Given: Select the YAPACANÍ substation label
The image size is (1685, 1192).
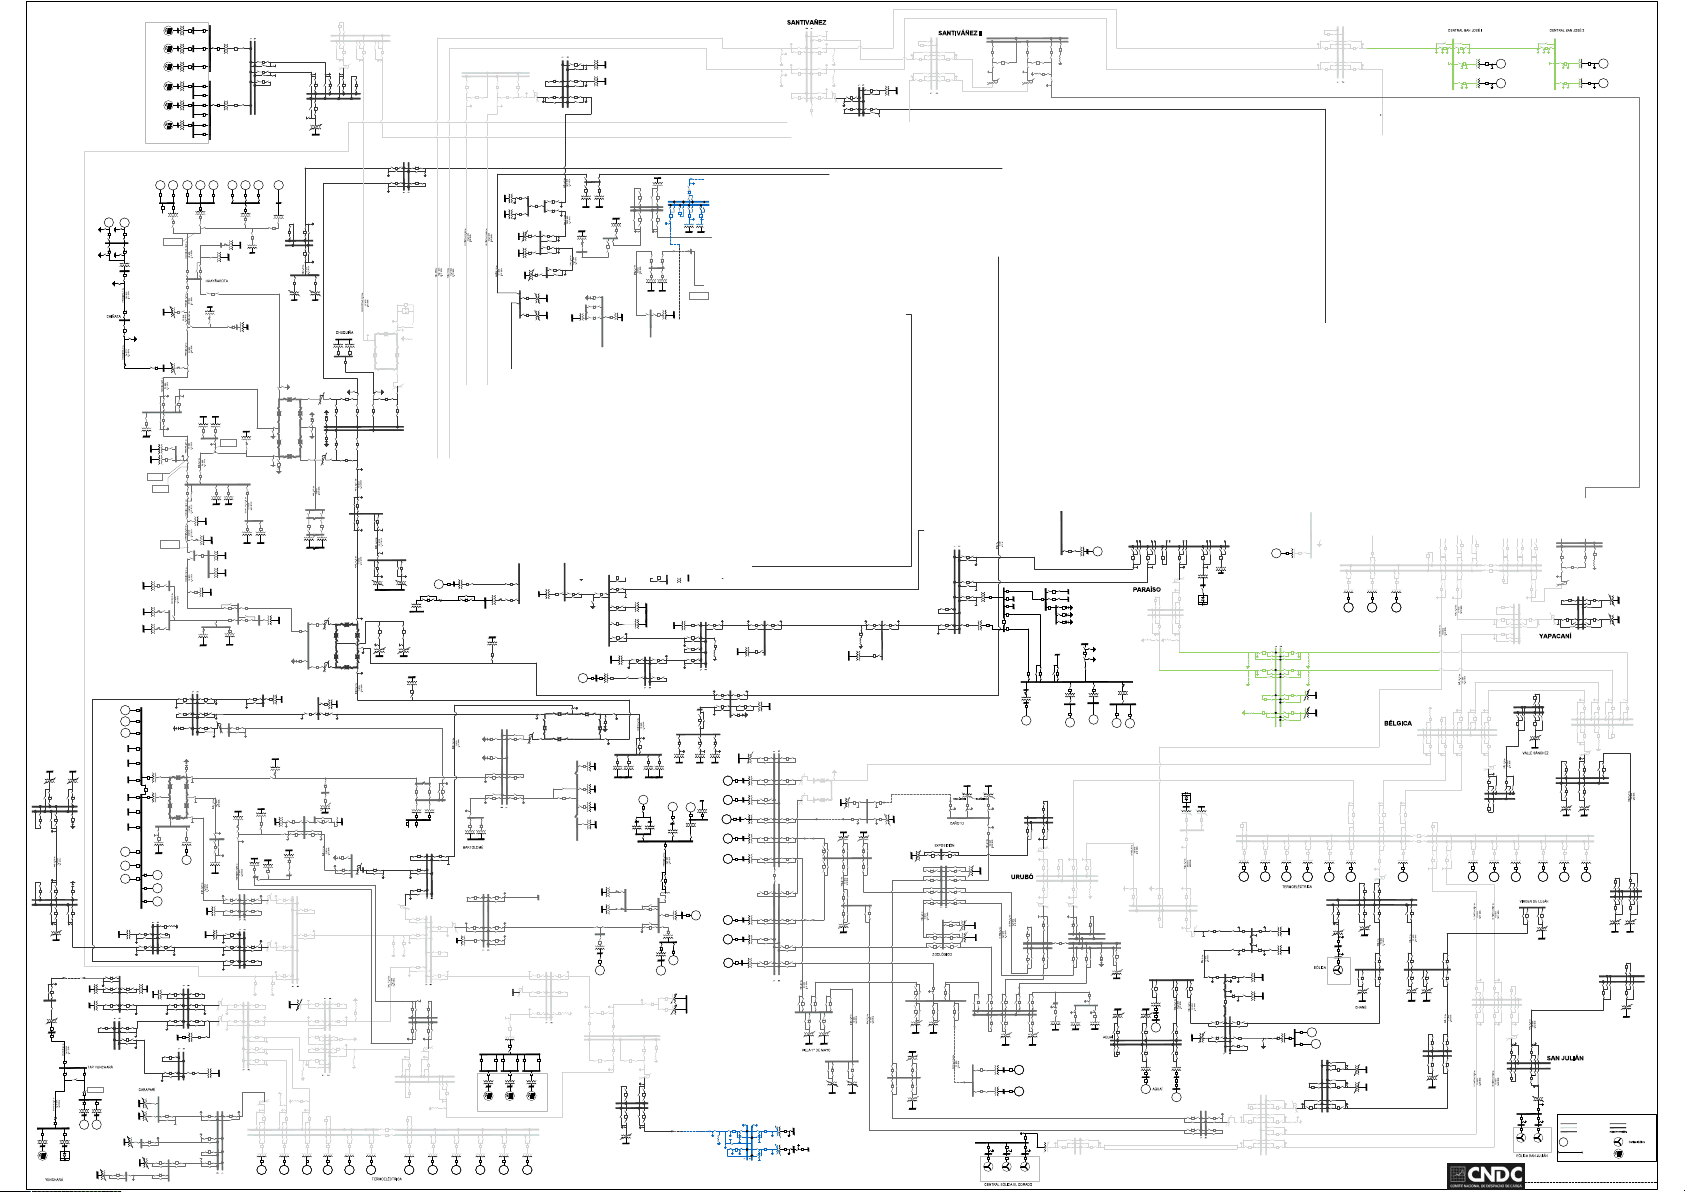Looking at the screenshot, I should click(x=1555, y=636).
